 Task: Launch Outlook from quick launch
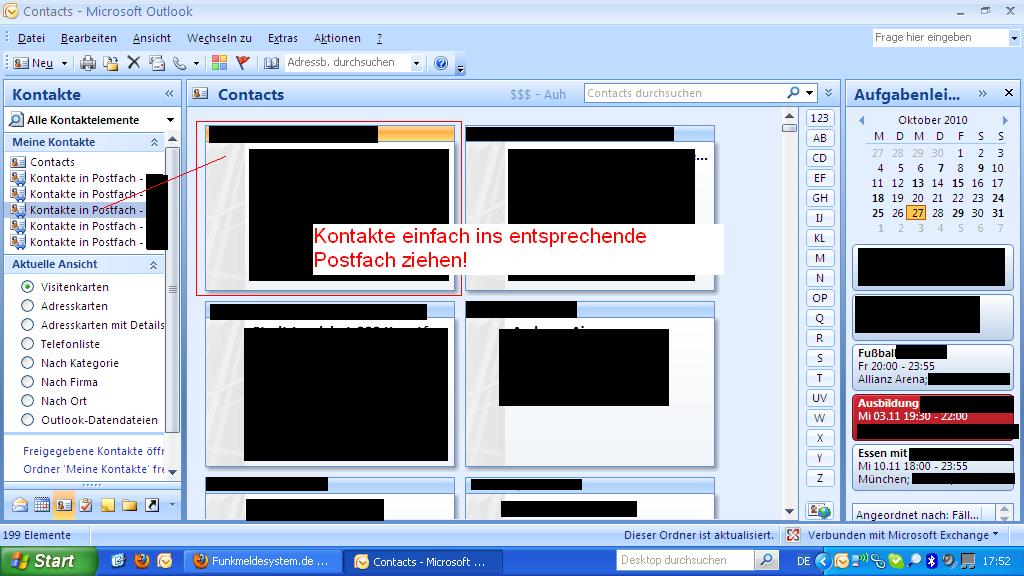(x=165, y=561)
